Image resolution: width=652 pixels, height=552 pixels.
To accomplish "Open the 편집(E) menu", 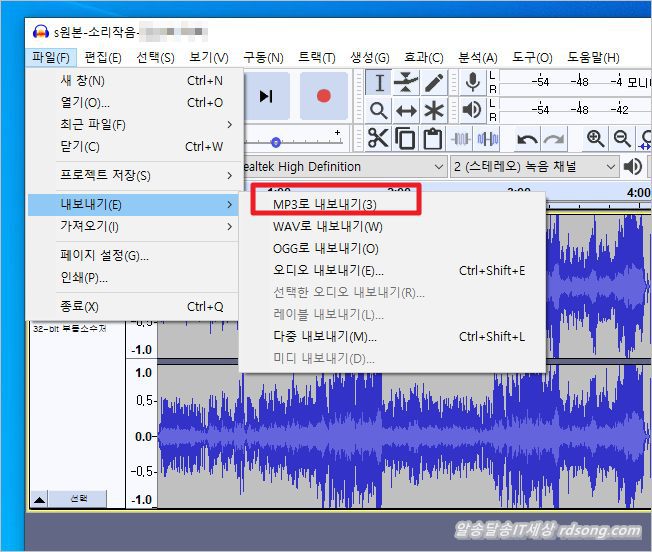I will 103,57.
